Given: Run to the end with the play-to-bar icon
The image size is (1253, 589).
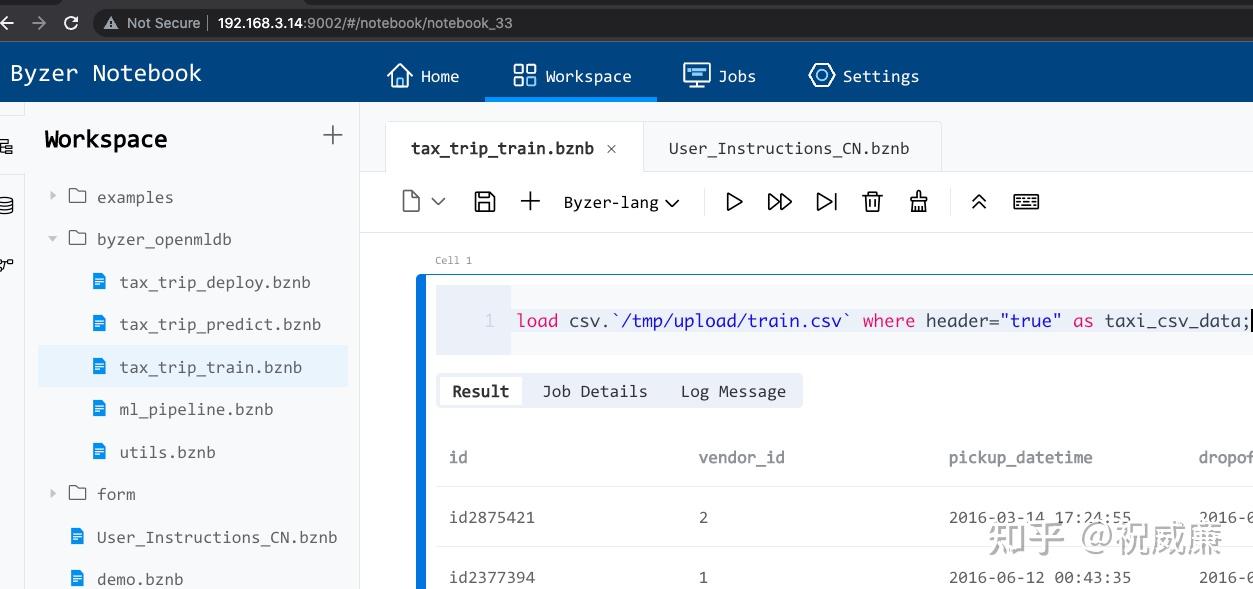Looking at the screenshot, I should (x=826, y=202).
